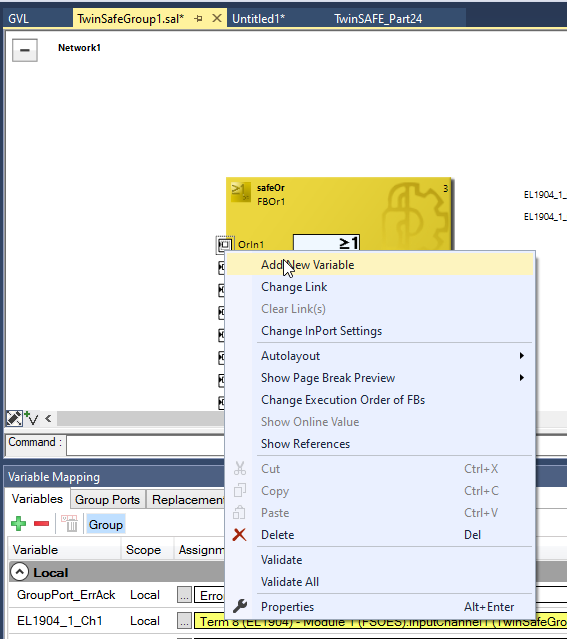
Task: Click the Assignment column header
Action: pos(200,550)
